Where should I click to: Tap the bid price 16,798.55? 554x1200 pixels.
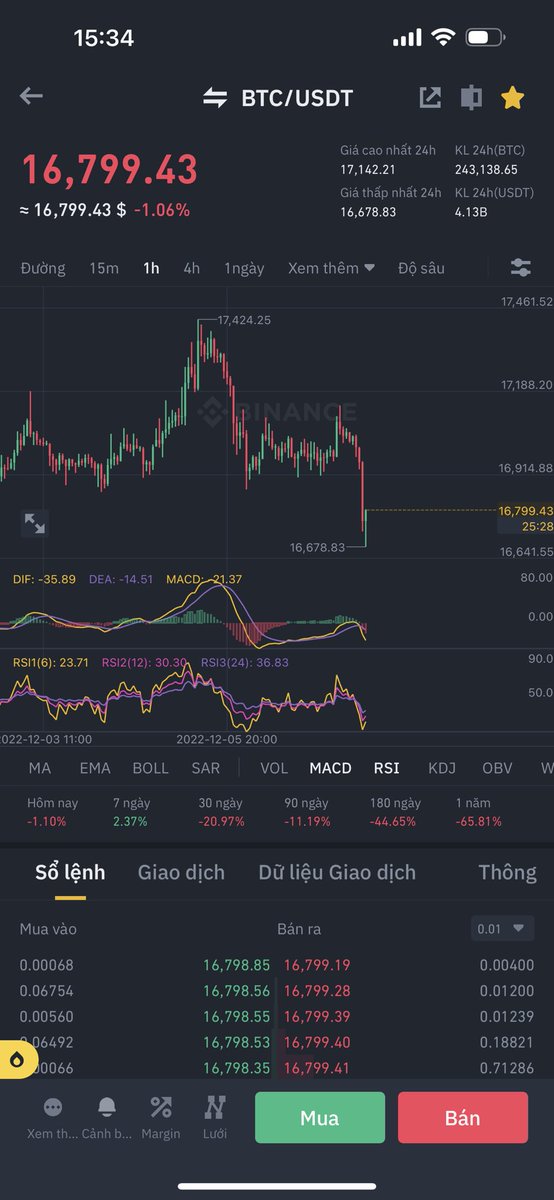[237, 1016]
